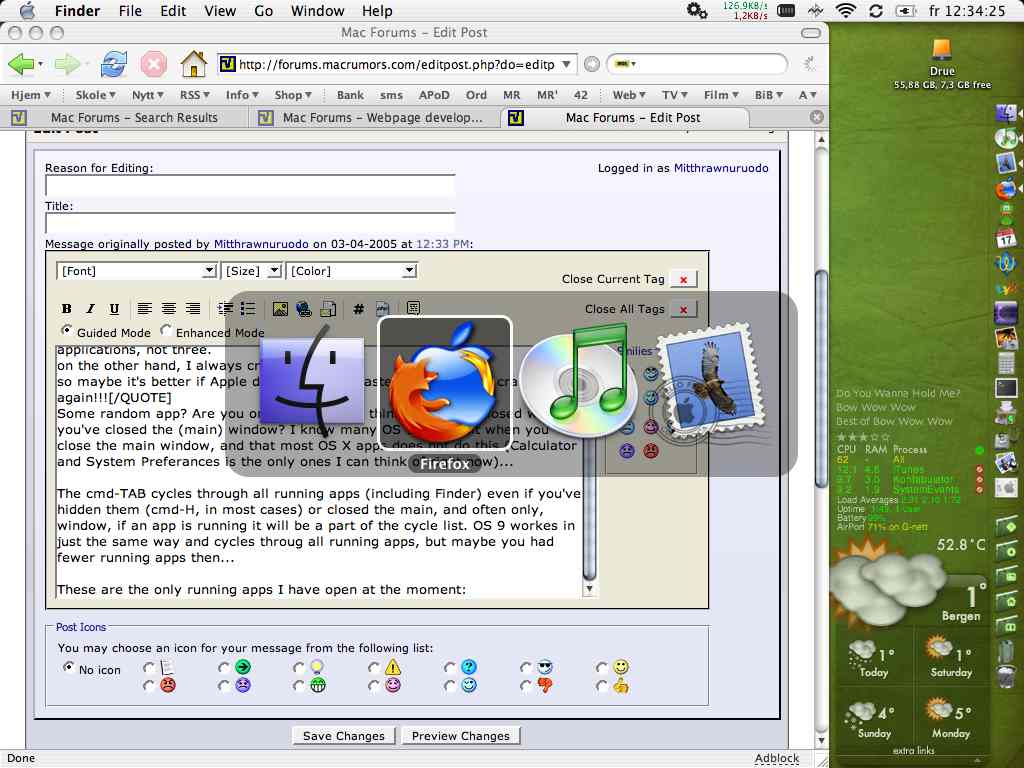Click the indent text icon
This screenshot has width=1024, height=768.
pos(225,308)
